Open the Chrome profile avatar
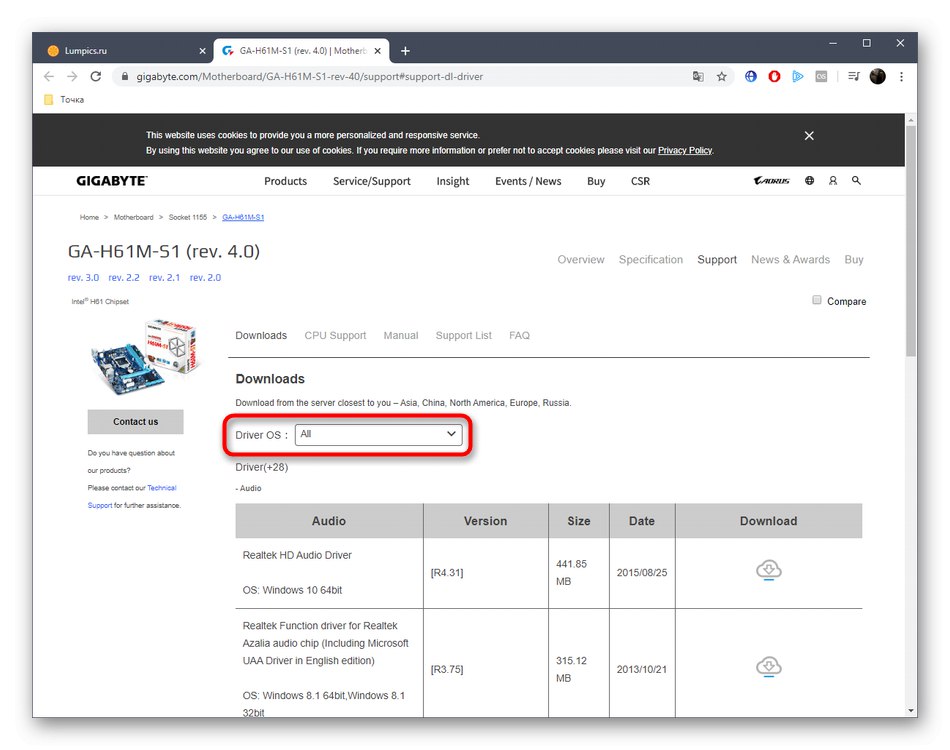Image resolution: width=950 pixels, height=750 pixels. pyautogui.click(x=877, y=76)
